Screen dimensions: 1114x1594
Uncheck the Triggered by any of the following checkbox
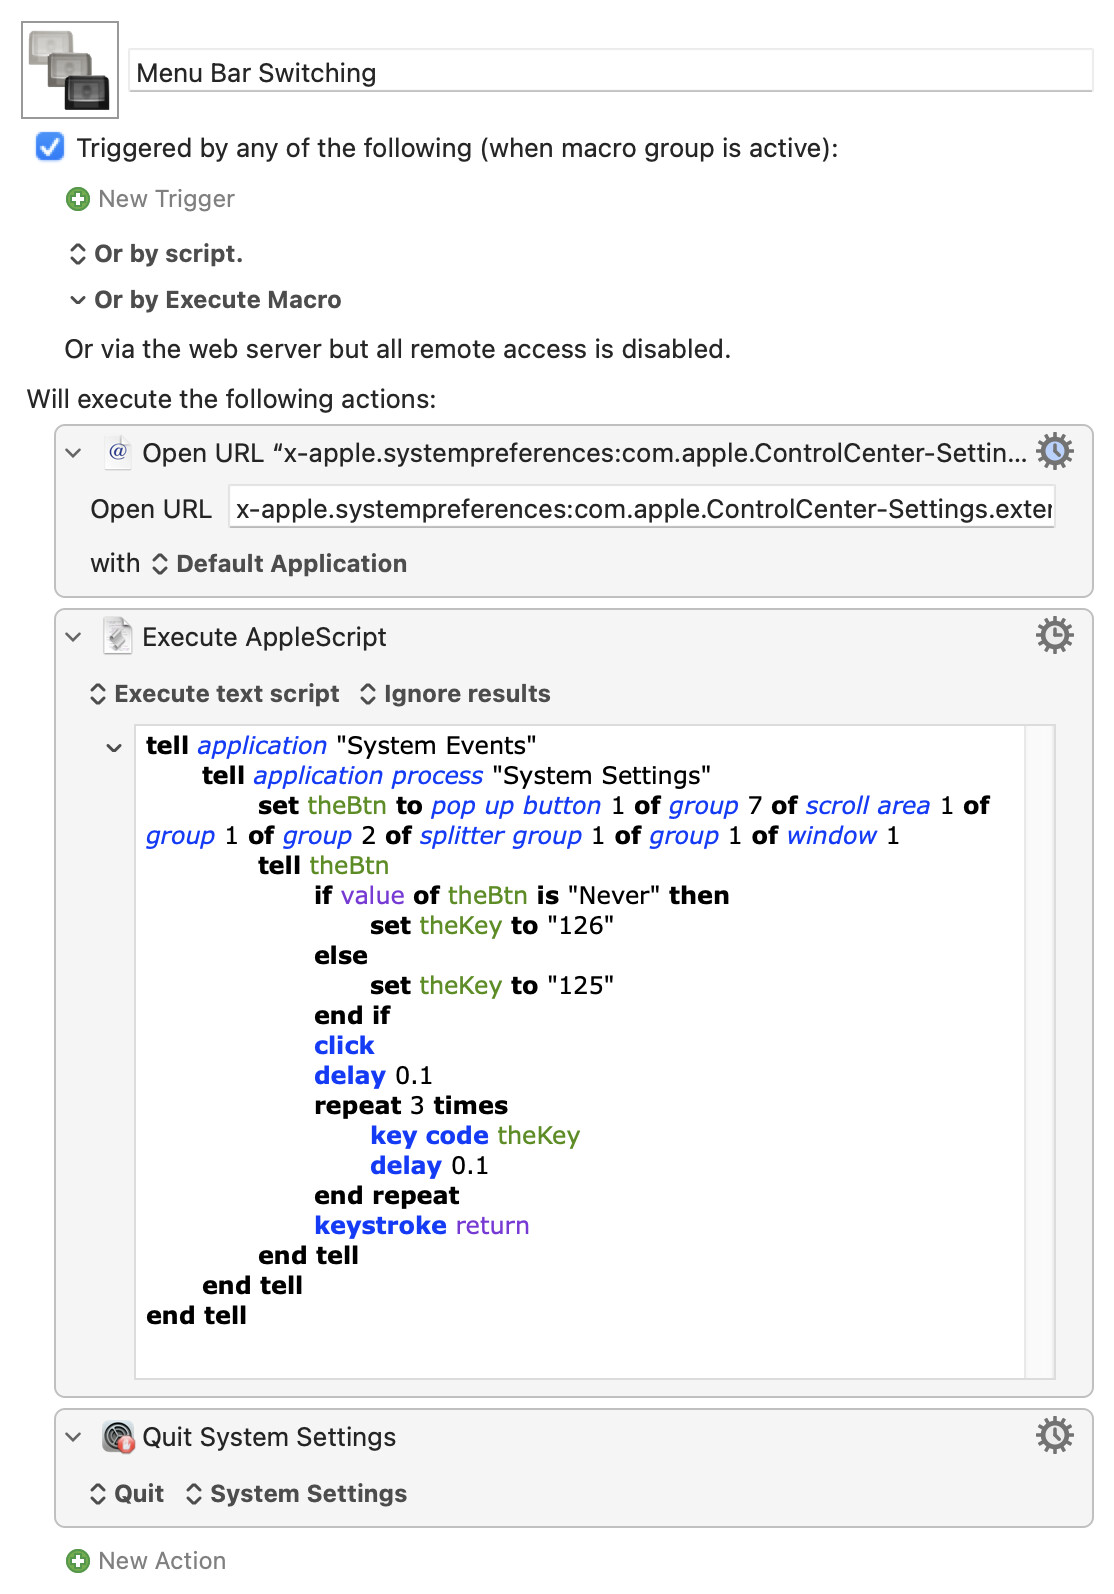click(x=50, y=147)
